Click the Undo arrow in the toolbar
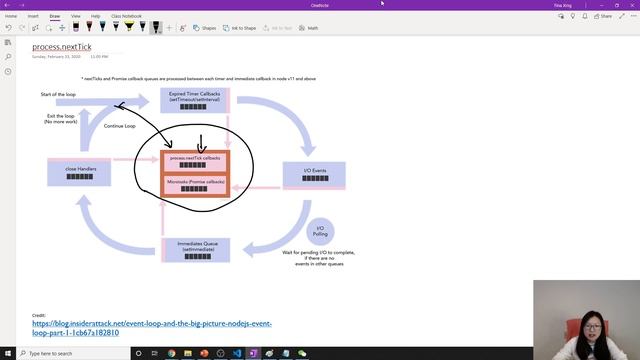The image size is (640, 360). 8,28
